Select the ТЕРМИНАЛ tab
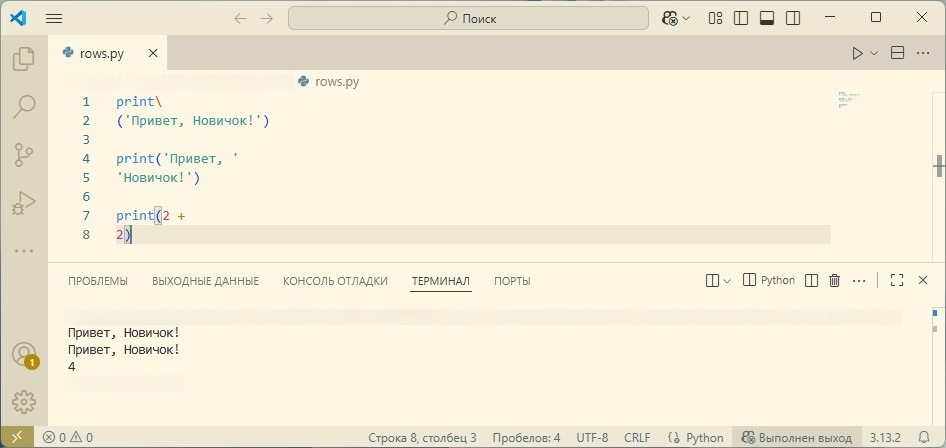 pyautogui.click(x=441, y=281)
